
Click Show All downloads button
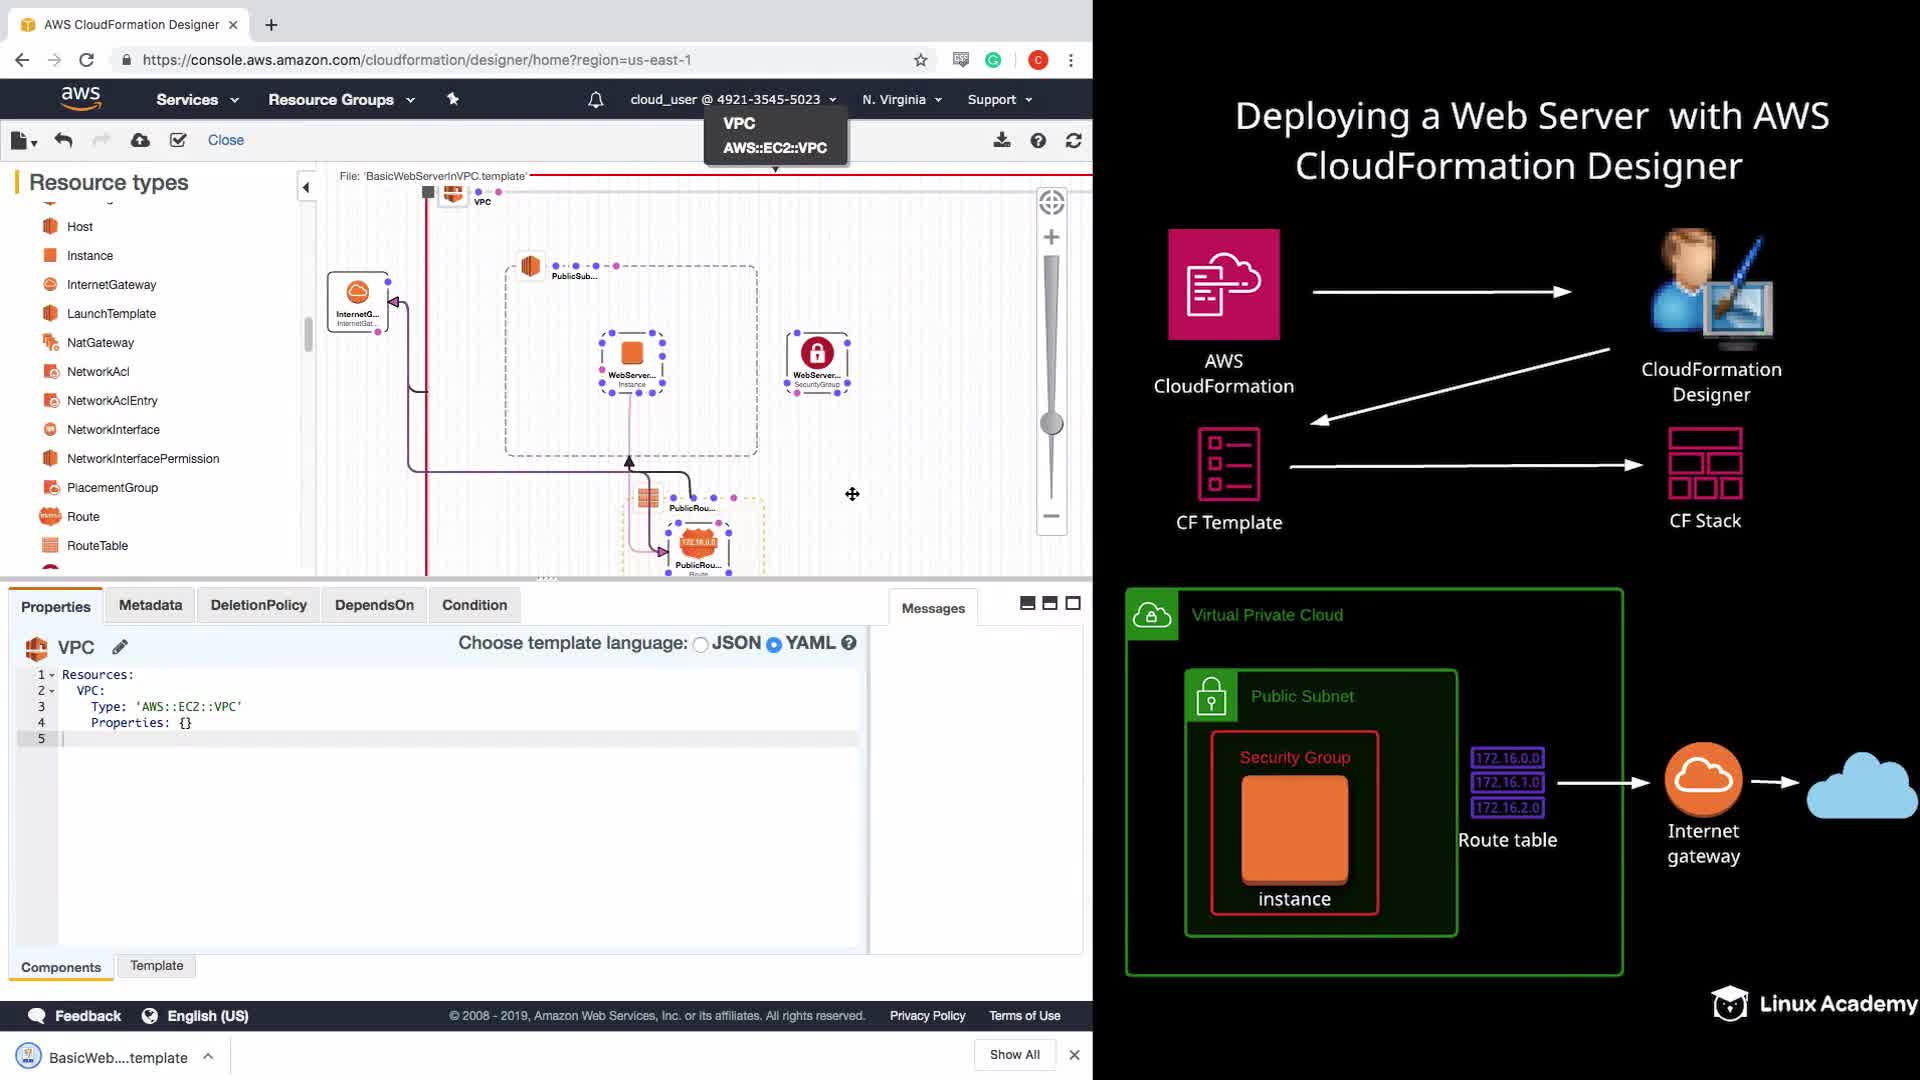click(x=1014, y=1054)
